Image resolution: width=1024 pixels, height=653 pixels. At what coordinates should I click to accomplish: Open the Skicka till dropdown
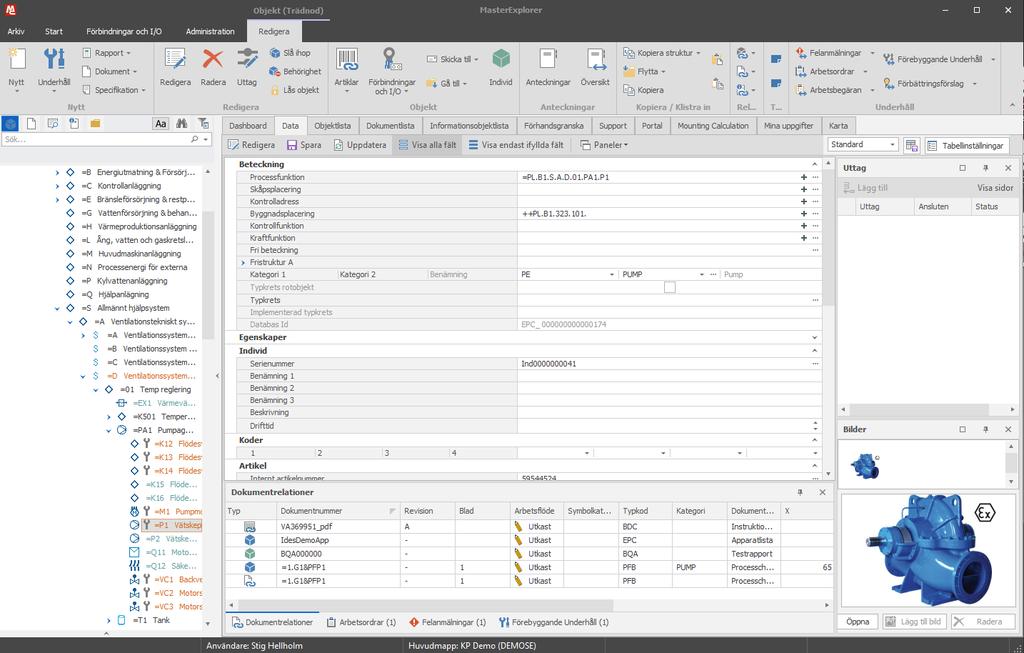(x=453, y=59)
